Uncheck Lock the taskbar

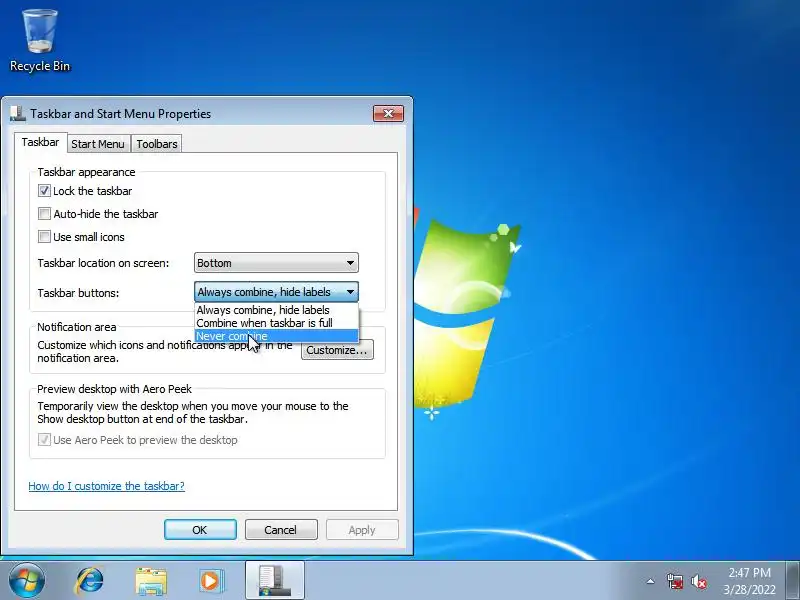coord(44,191)
